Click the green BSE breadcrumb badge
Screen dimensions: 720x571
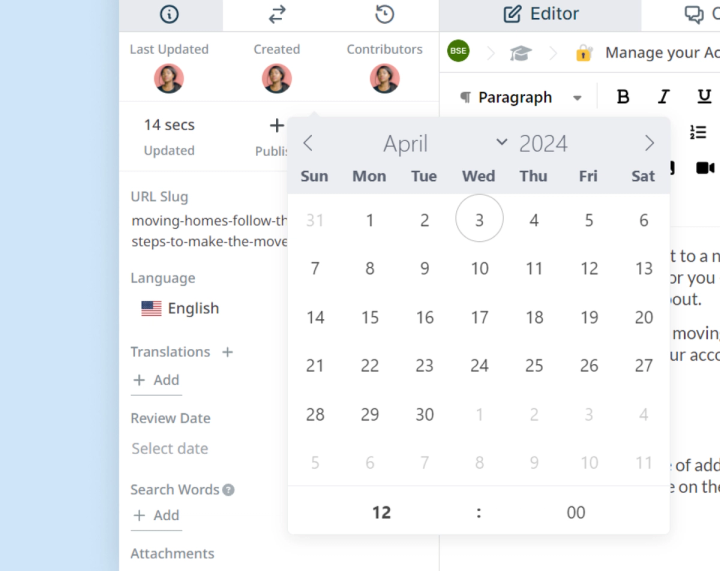click(x=458, y=51)
